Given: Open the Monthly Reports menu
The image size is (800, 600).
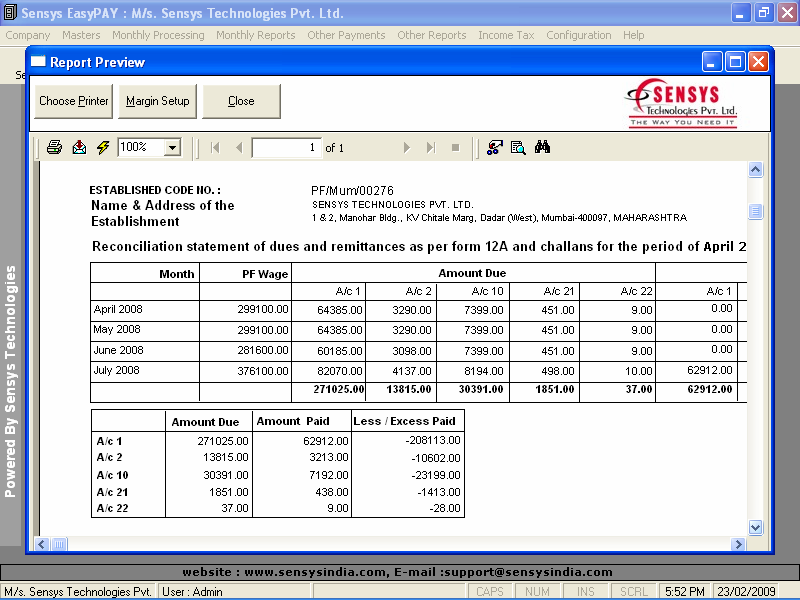Looking at the screenshot, I should (x=256, y=35).
